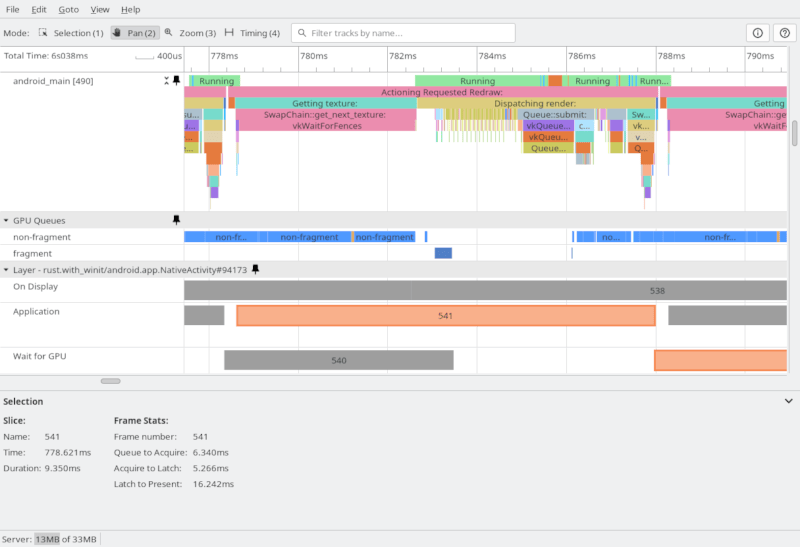Collapse the Selection panel chevron
800x547 pixels.
(789, 401)
